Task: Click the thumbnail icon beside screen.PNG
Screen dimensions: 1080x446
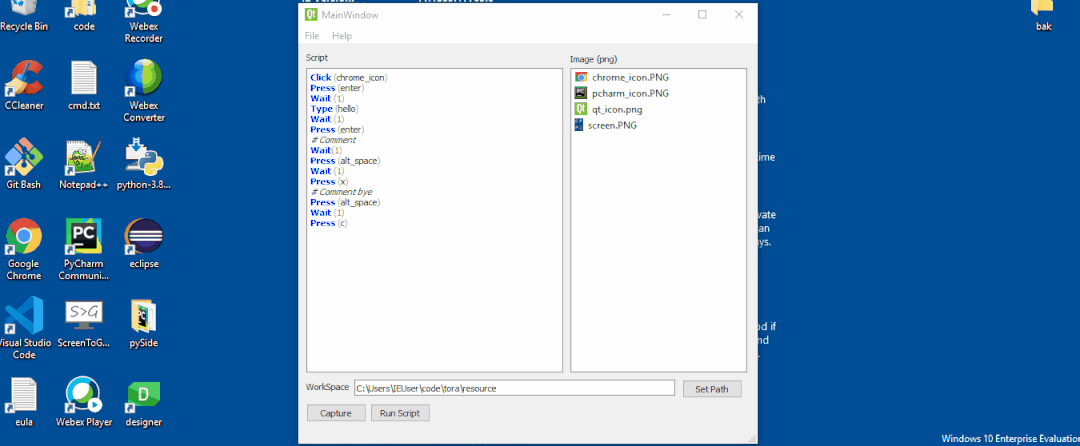Action: click(x=579, y=125)
